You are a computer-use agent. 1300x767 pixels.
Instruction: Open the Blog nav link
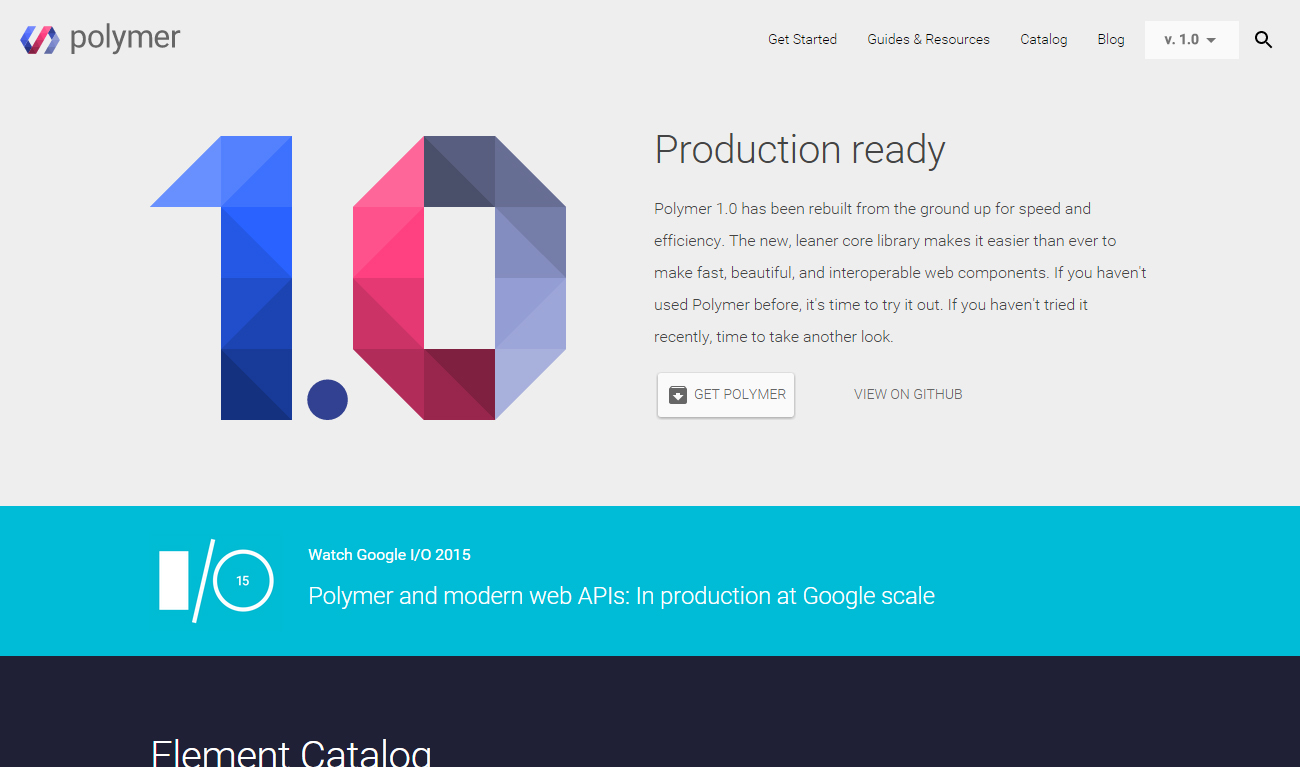pos(1110,40)
